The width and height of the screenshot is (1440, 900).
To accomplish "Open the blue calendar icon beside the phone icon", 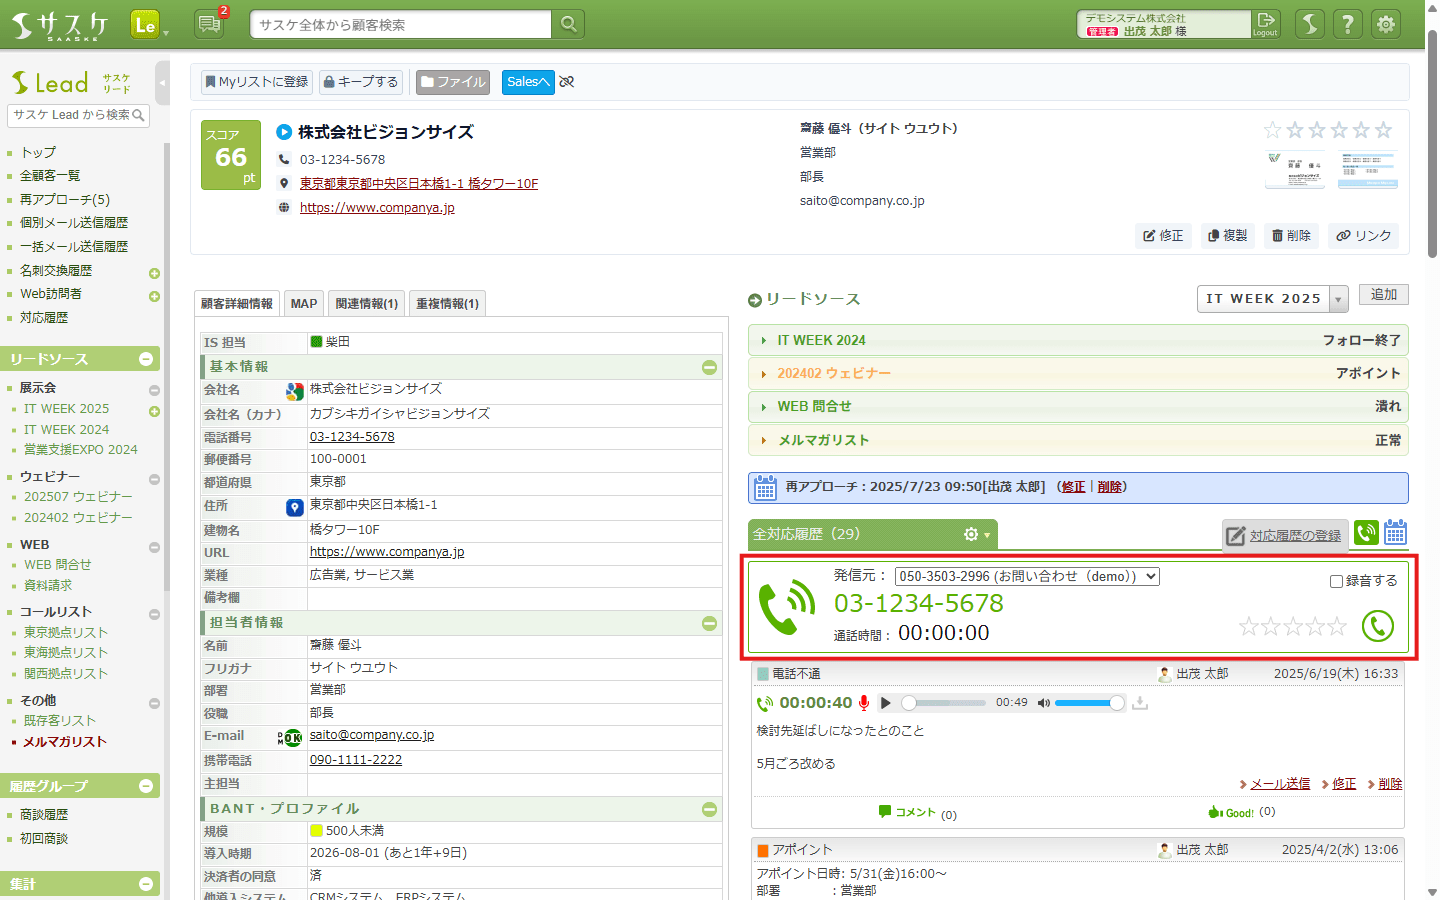I will click(x=1396, y=533).
